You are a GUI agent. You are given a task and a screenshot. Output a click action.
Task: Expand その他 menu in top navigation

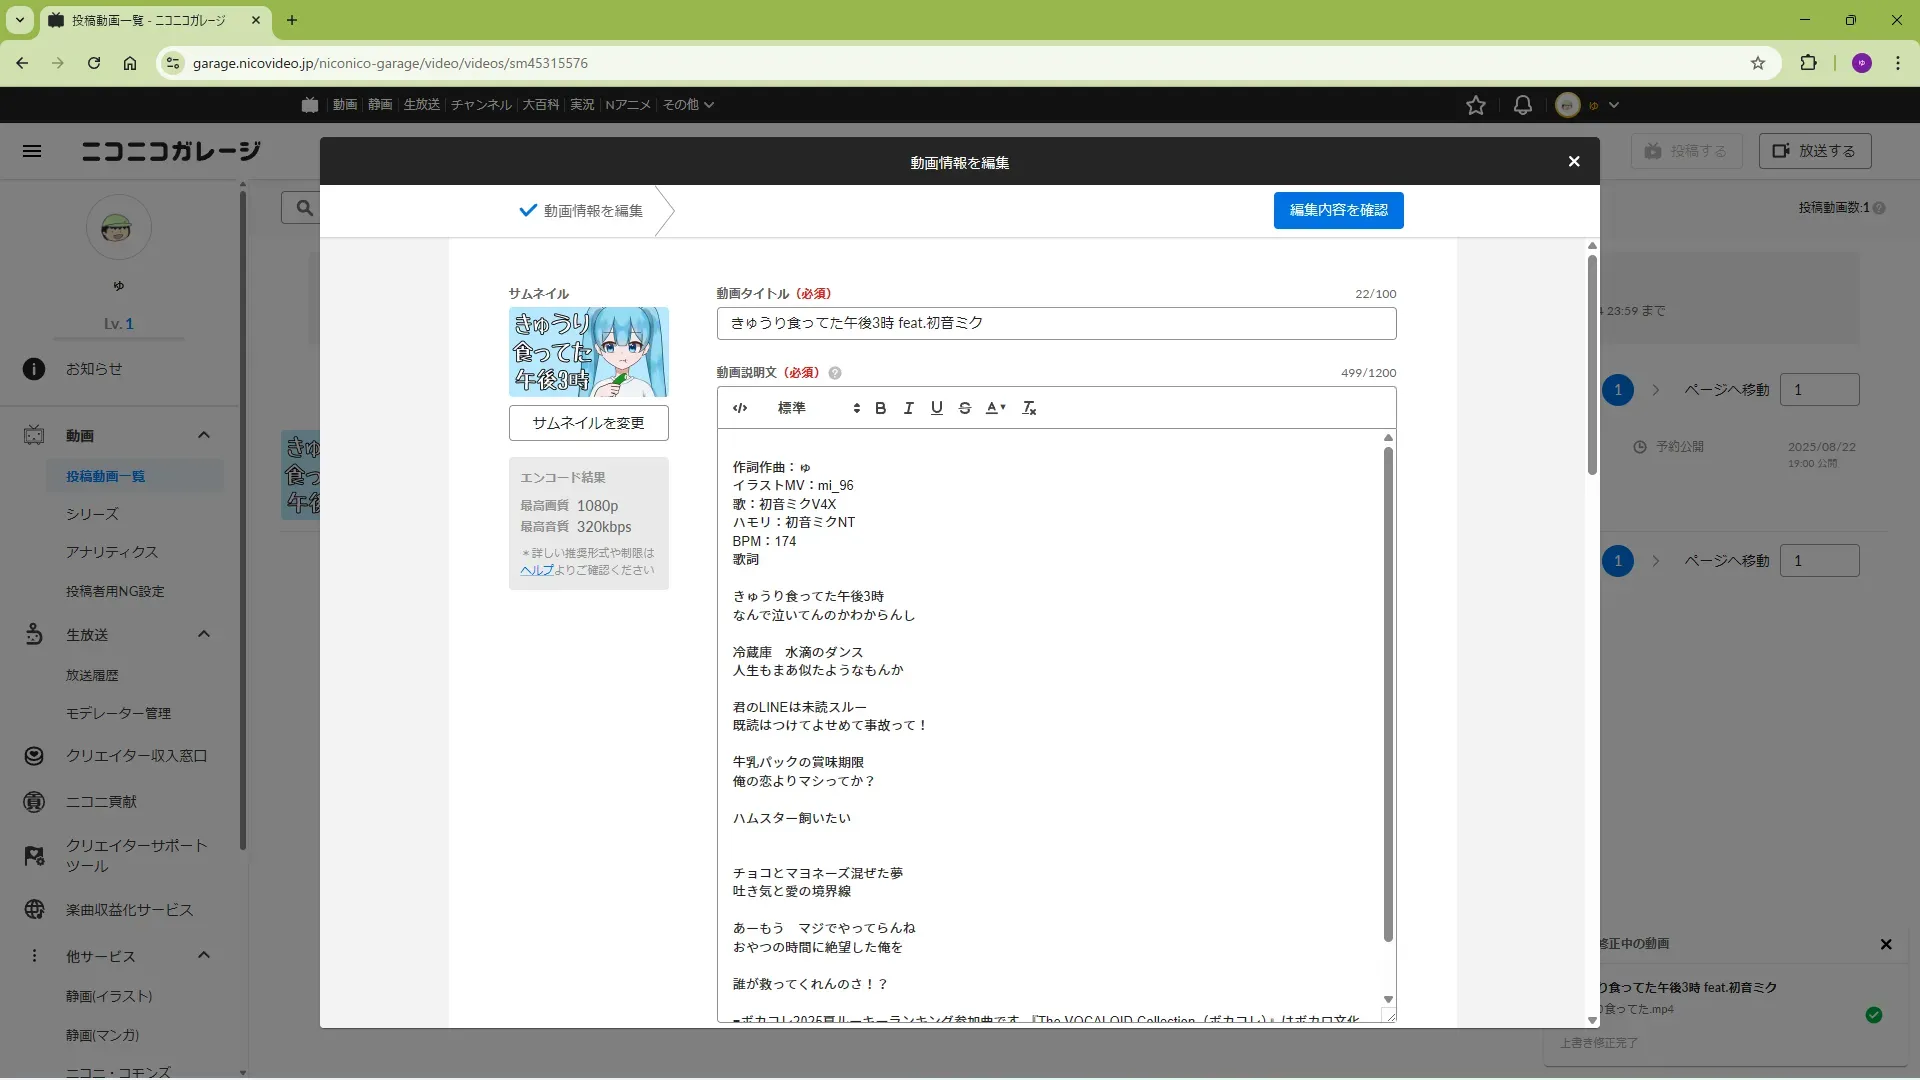(688, 105)
